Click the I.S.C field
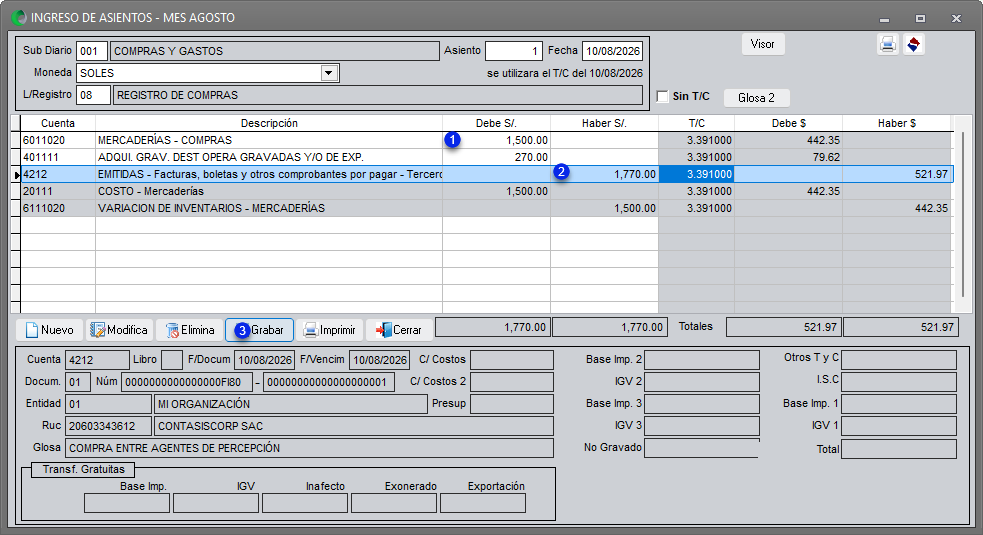983x535 pixels. [x=899, y=382]
